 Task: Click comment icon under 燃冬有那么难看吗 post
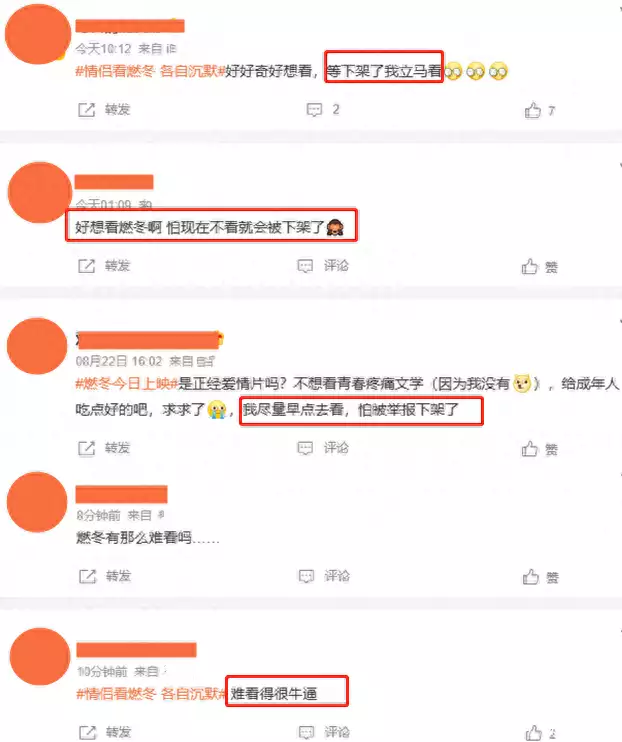point(306,576)
